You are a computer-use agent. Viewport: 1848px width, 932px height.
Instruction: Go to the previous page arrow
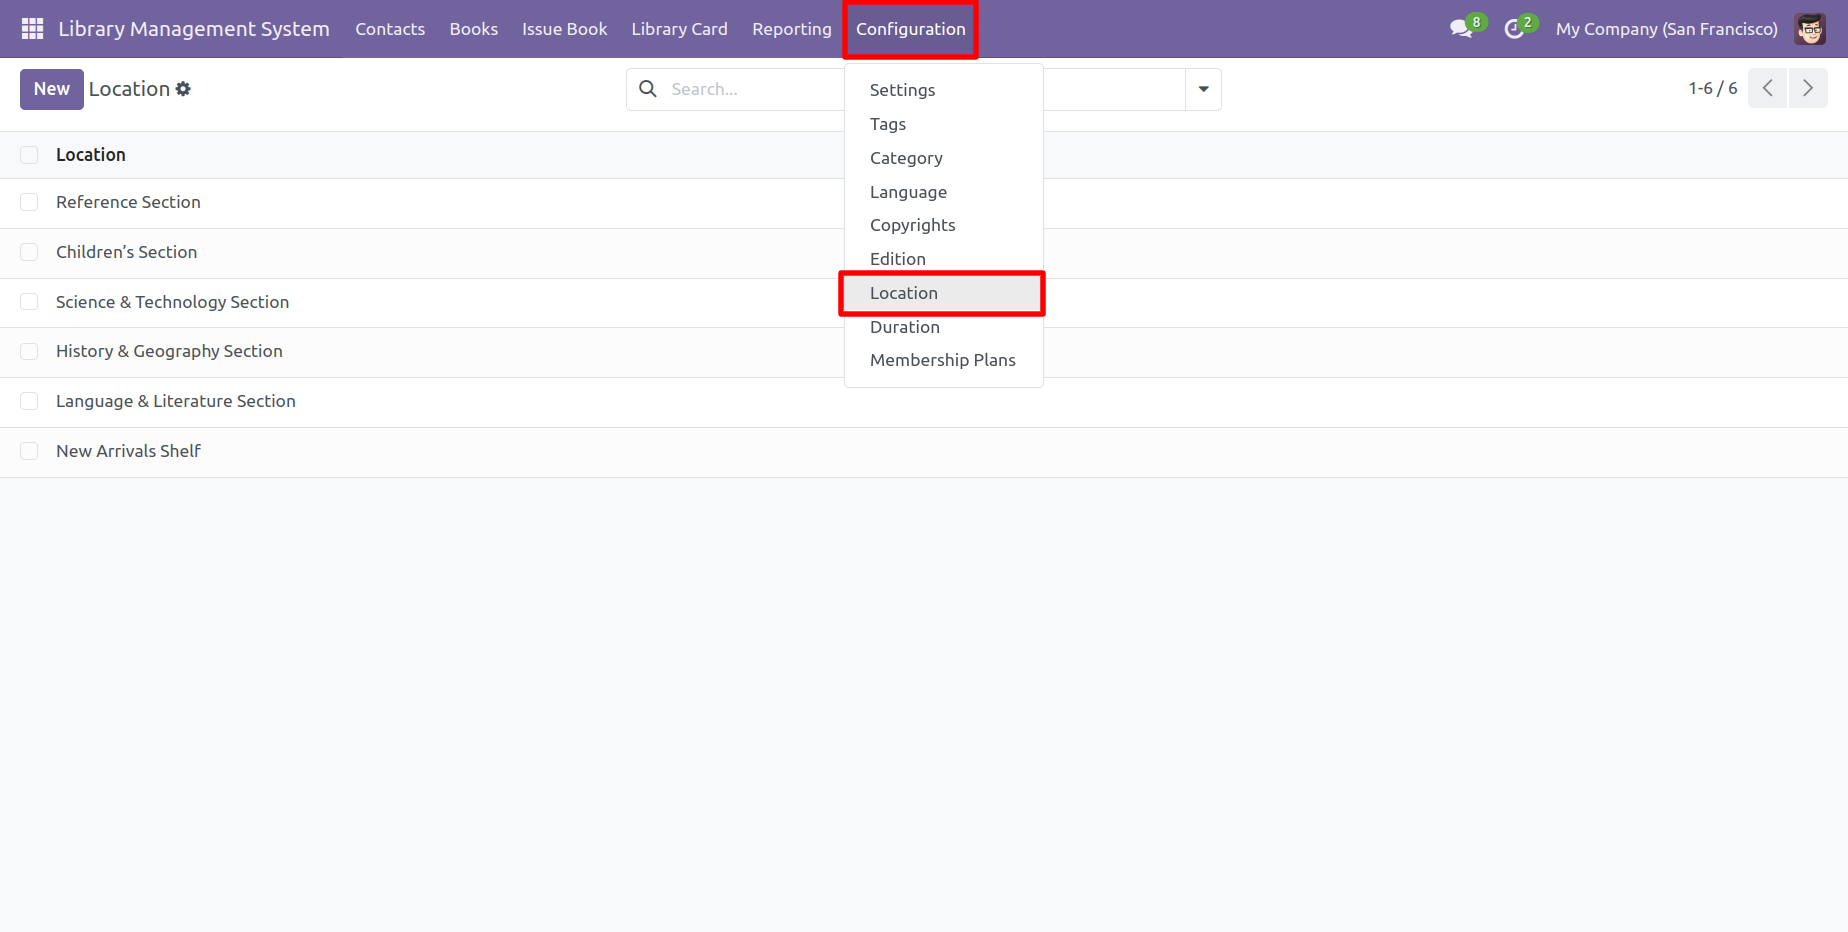1767,88
